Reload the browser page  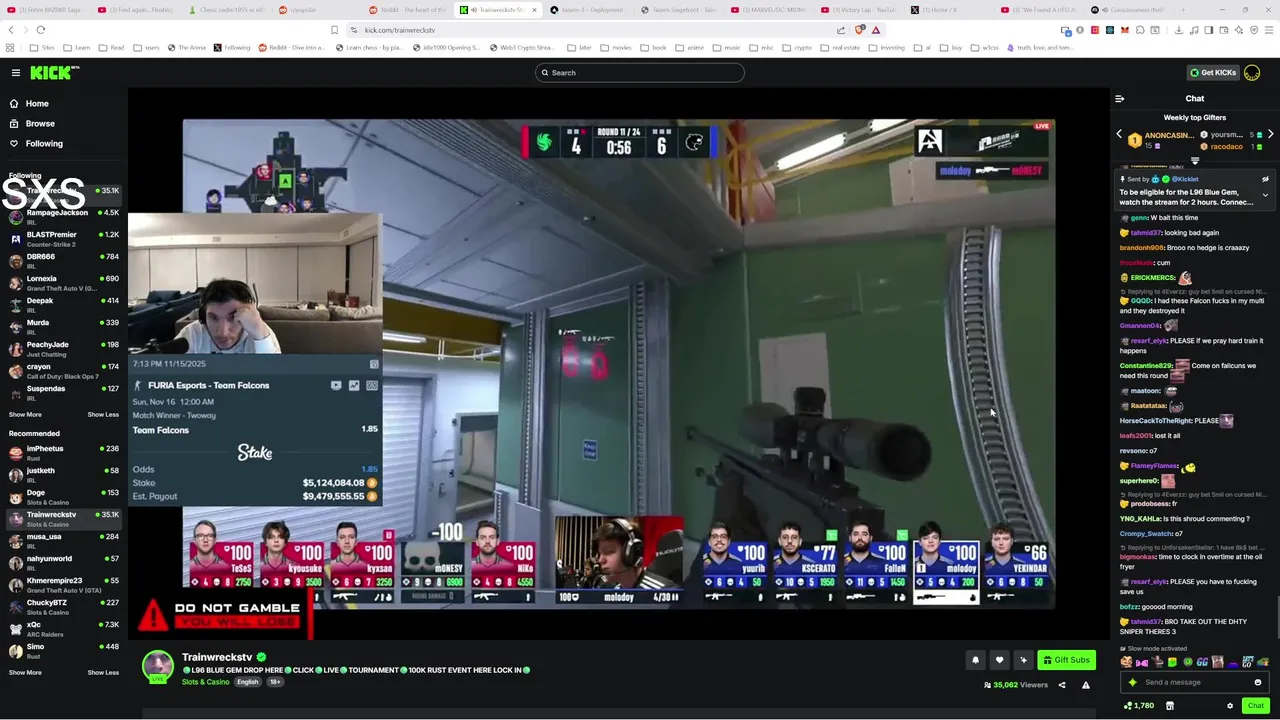click(x=40, y=30)
